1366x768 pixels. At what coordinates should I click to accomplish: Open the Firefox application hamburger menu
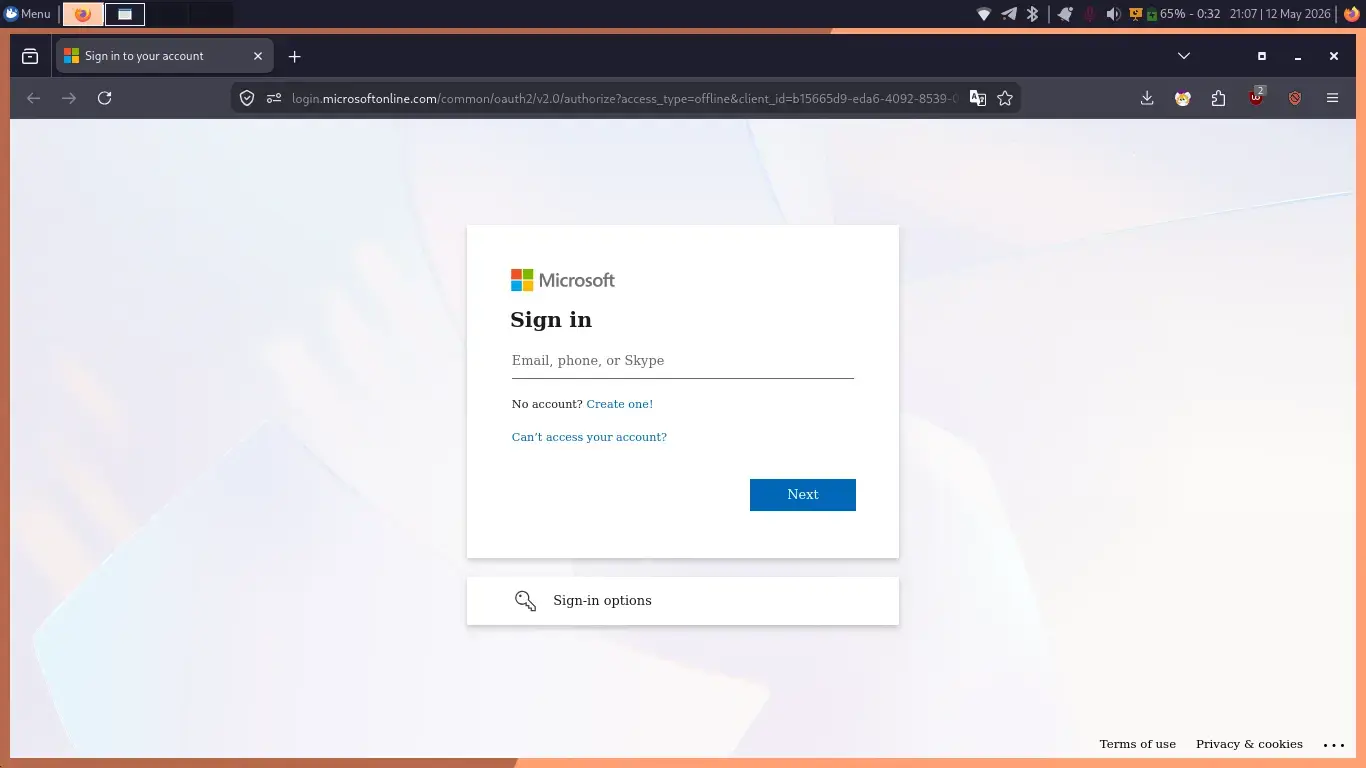pyautogui.click(x=1332, y=98)
